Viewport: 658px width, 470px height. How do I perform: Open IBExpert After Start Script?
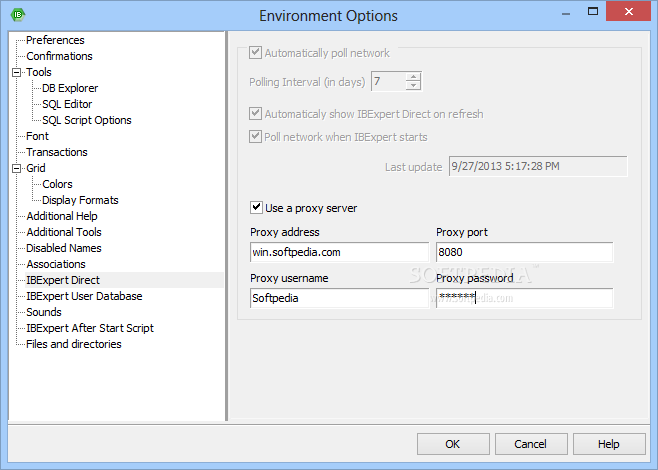[90, 328]
